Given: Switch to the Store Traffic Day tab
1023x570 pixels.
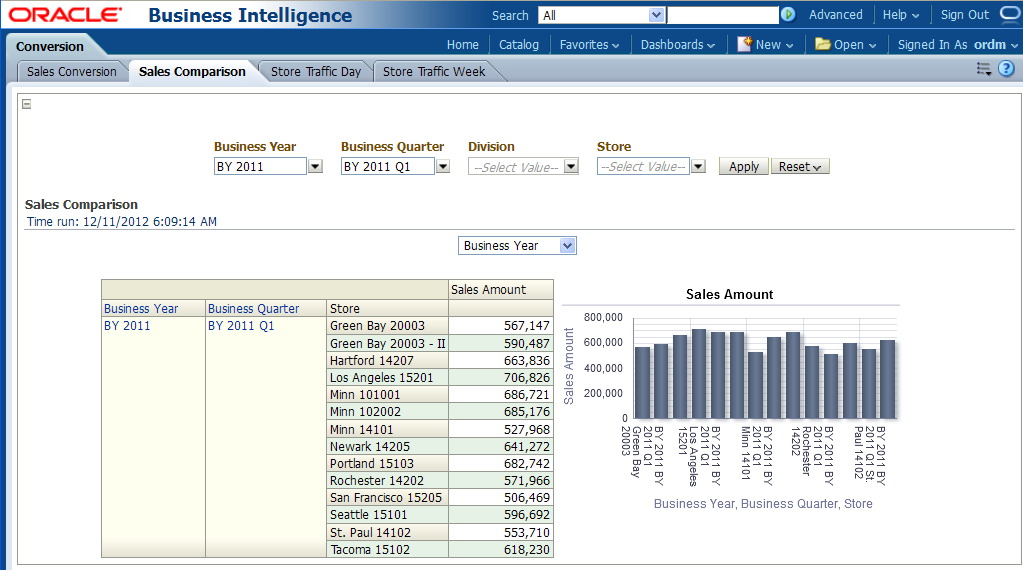Looking at the screenshot, I should pos(316,72).
